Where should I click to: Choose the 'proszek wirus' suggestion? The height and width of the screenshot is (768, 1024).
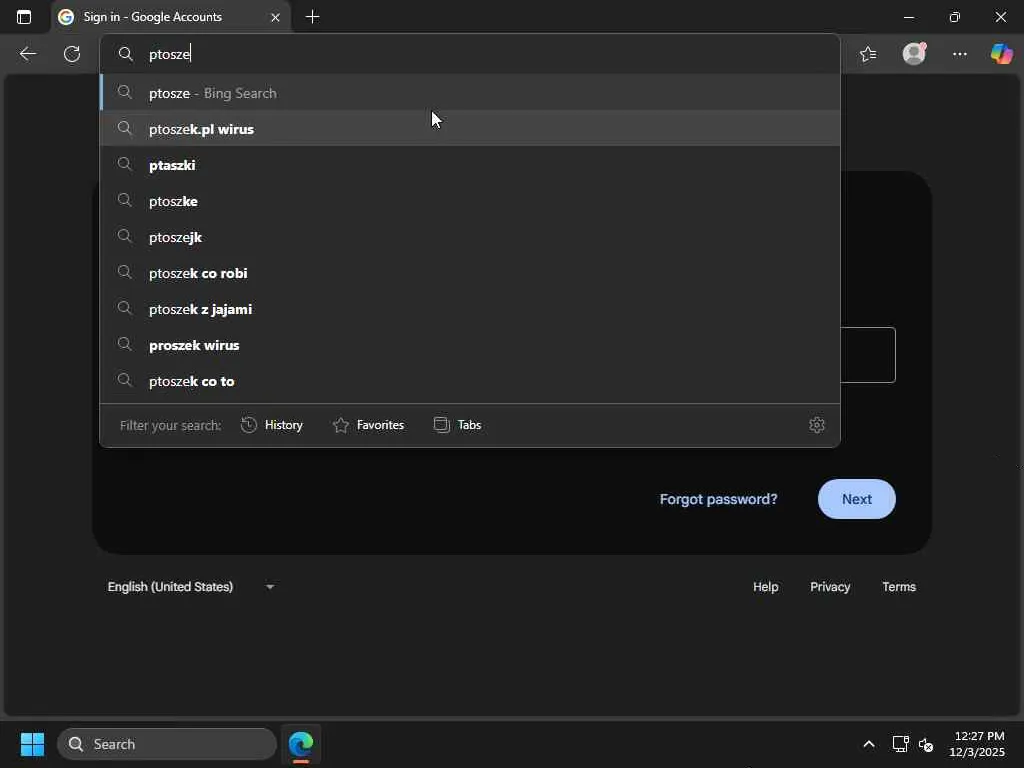pyautogui.click(x=470, y=345)
